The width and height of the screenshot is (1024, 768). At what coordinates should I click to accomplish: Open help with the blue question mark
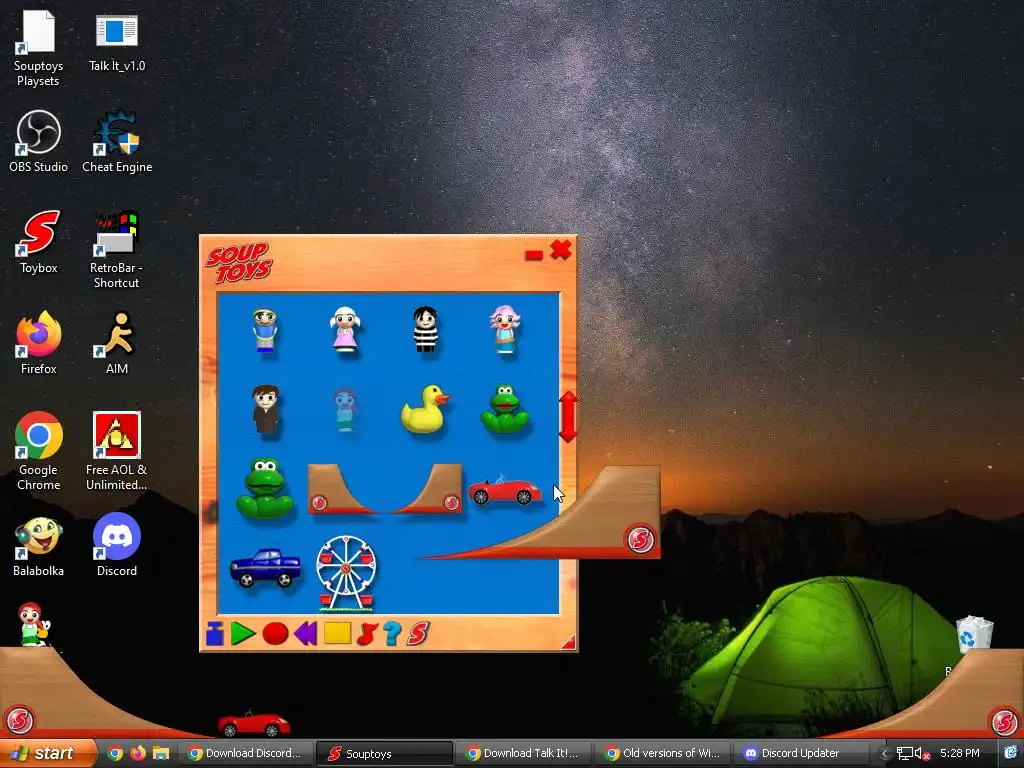pyautogui.click(x=392, y=633)
